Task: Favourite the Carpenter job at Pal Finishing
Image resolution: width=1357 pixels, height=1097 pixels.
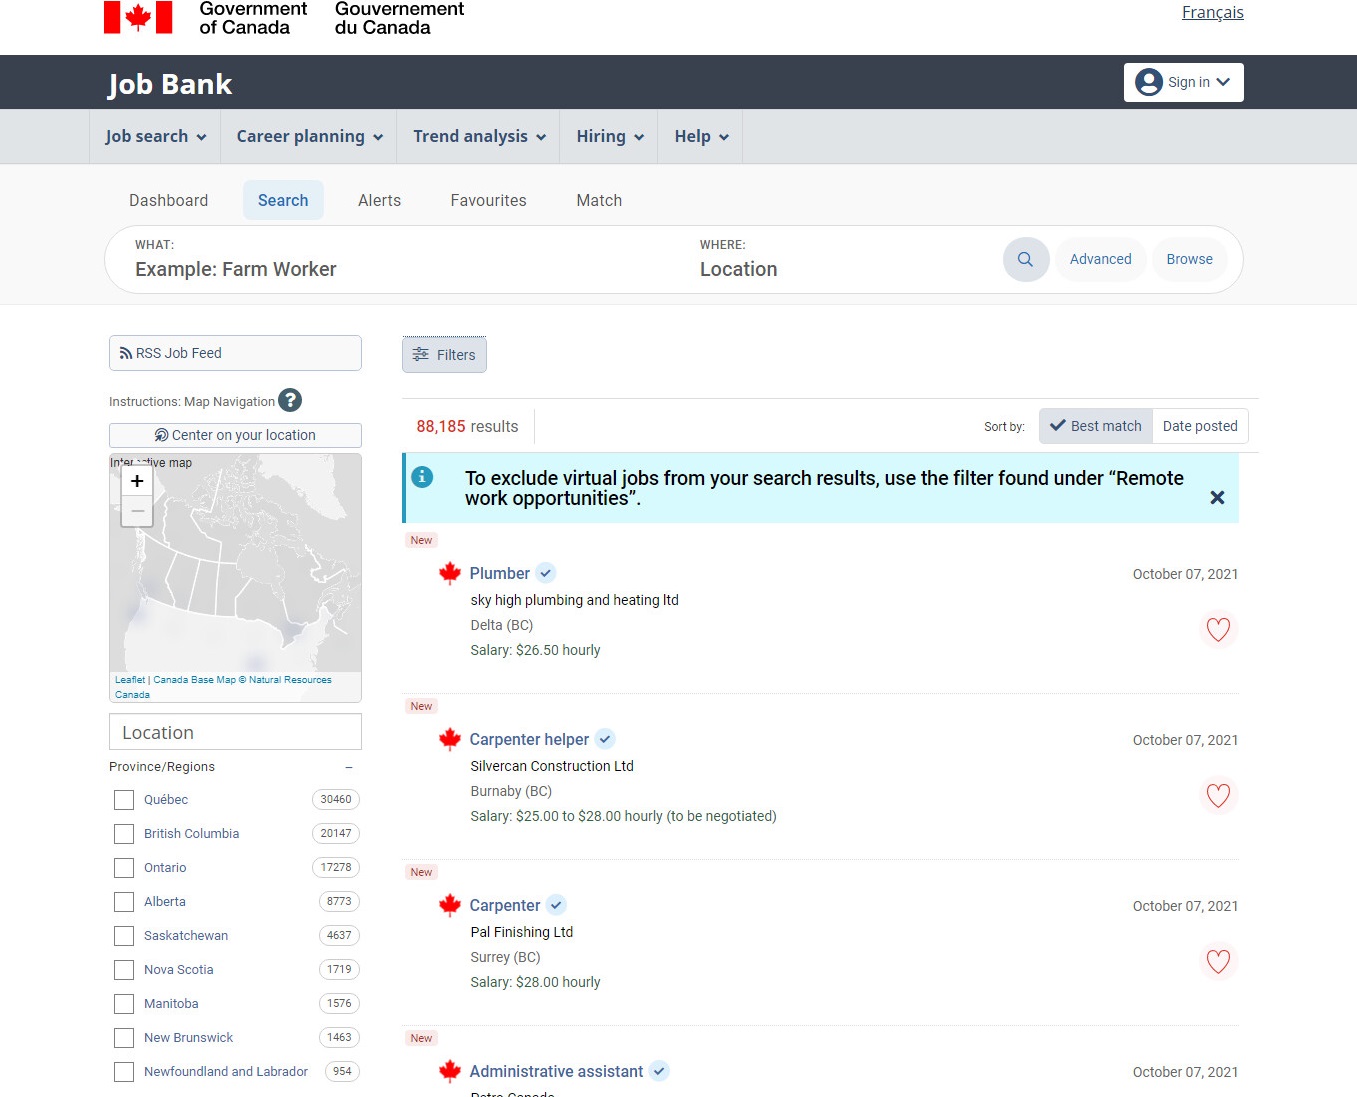Action: point(1217,961)
